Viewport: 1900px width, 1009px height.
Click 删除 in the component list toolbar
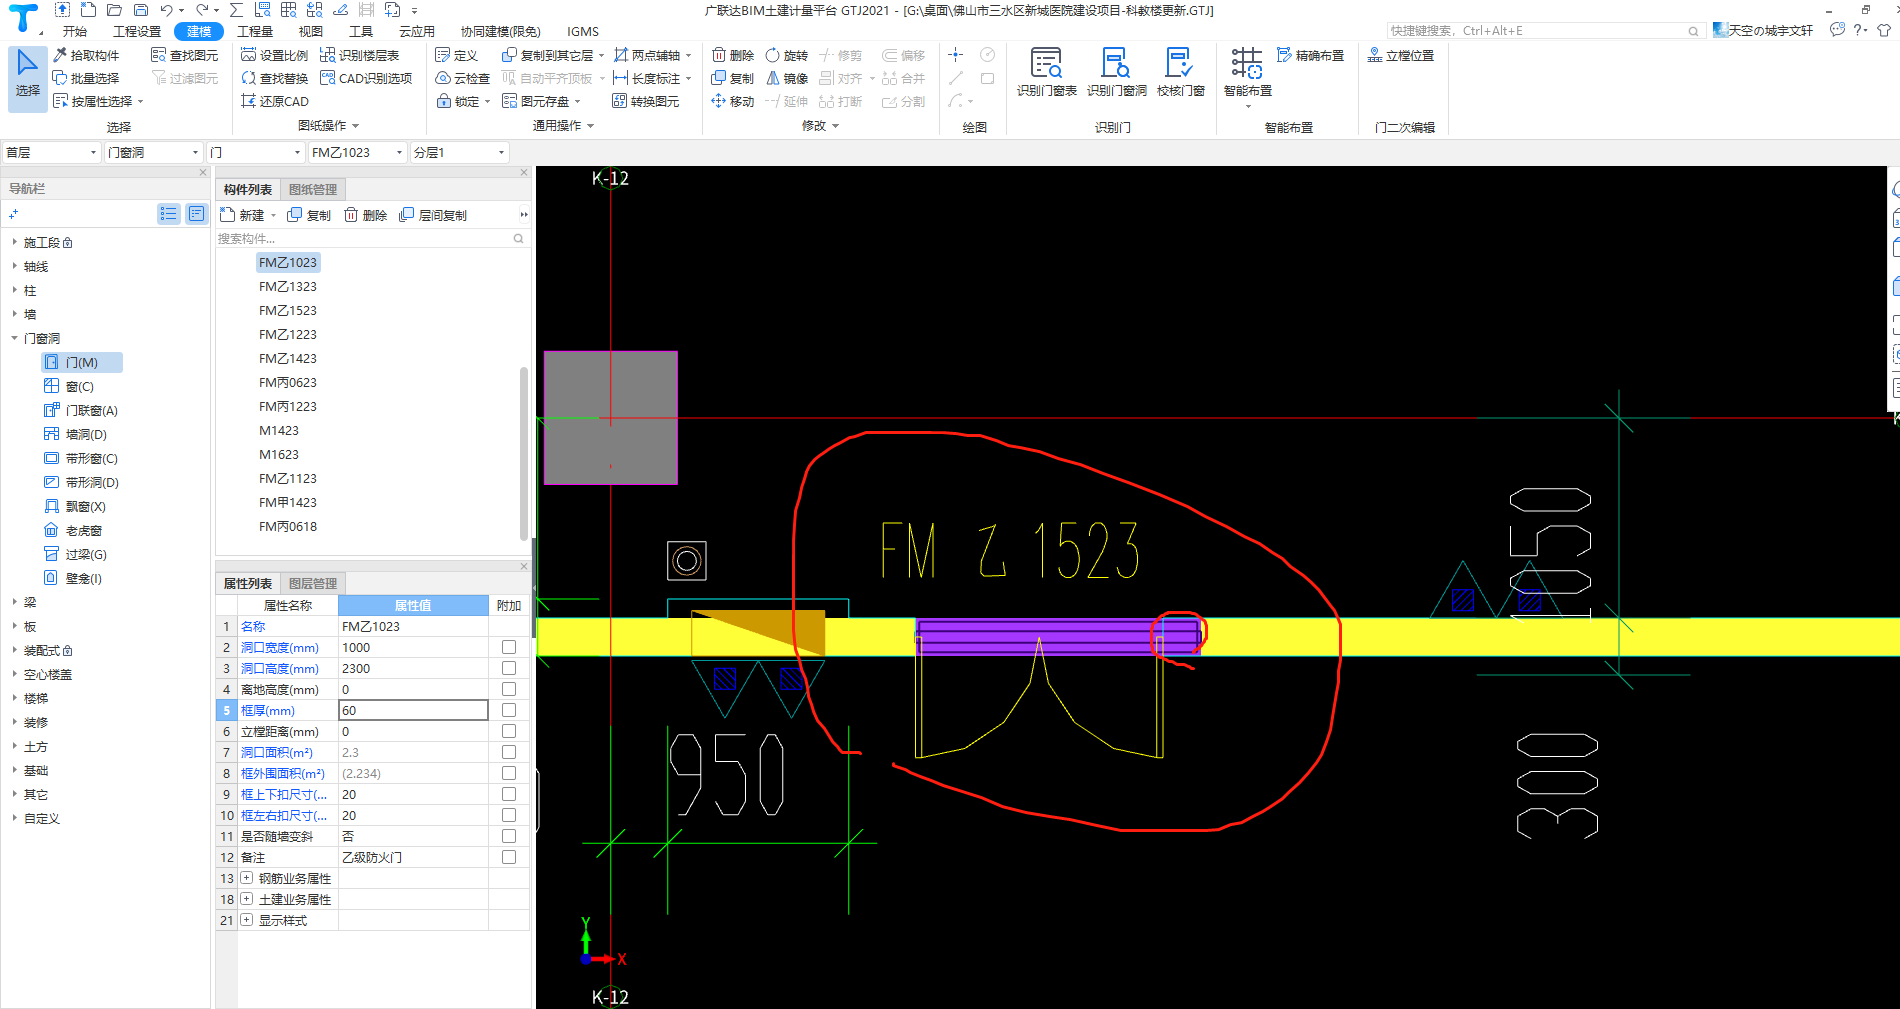(365, 215)
